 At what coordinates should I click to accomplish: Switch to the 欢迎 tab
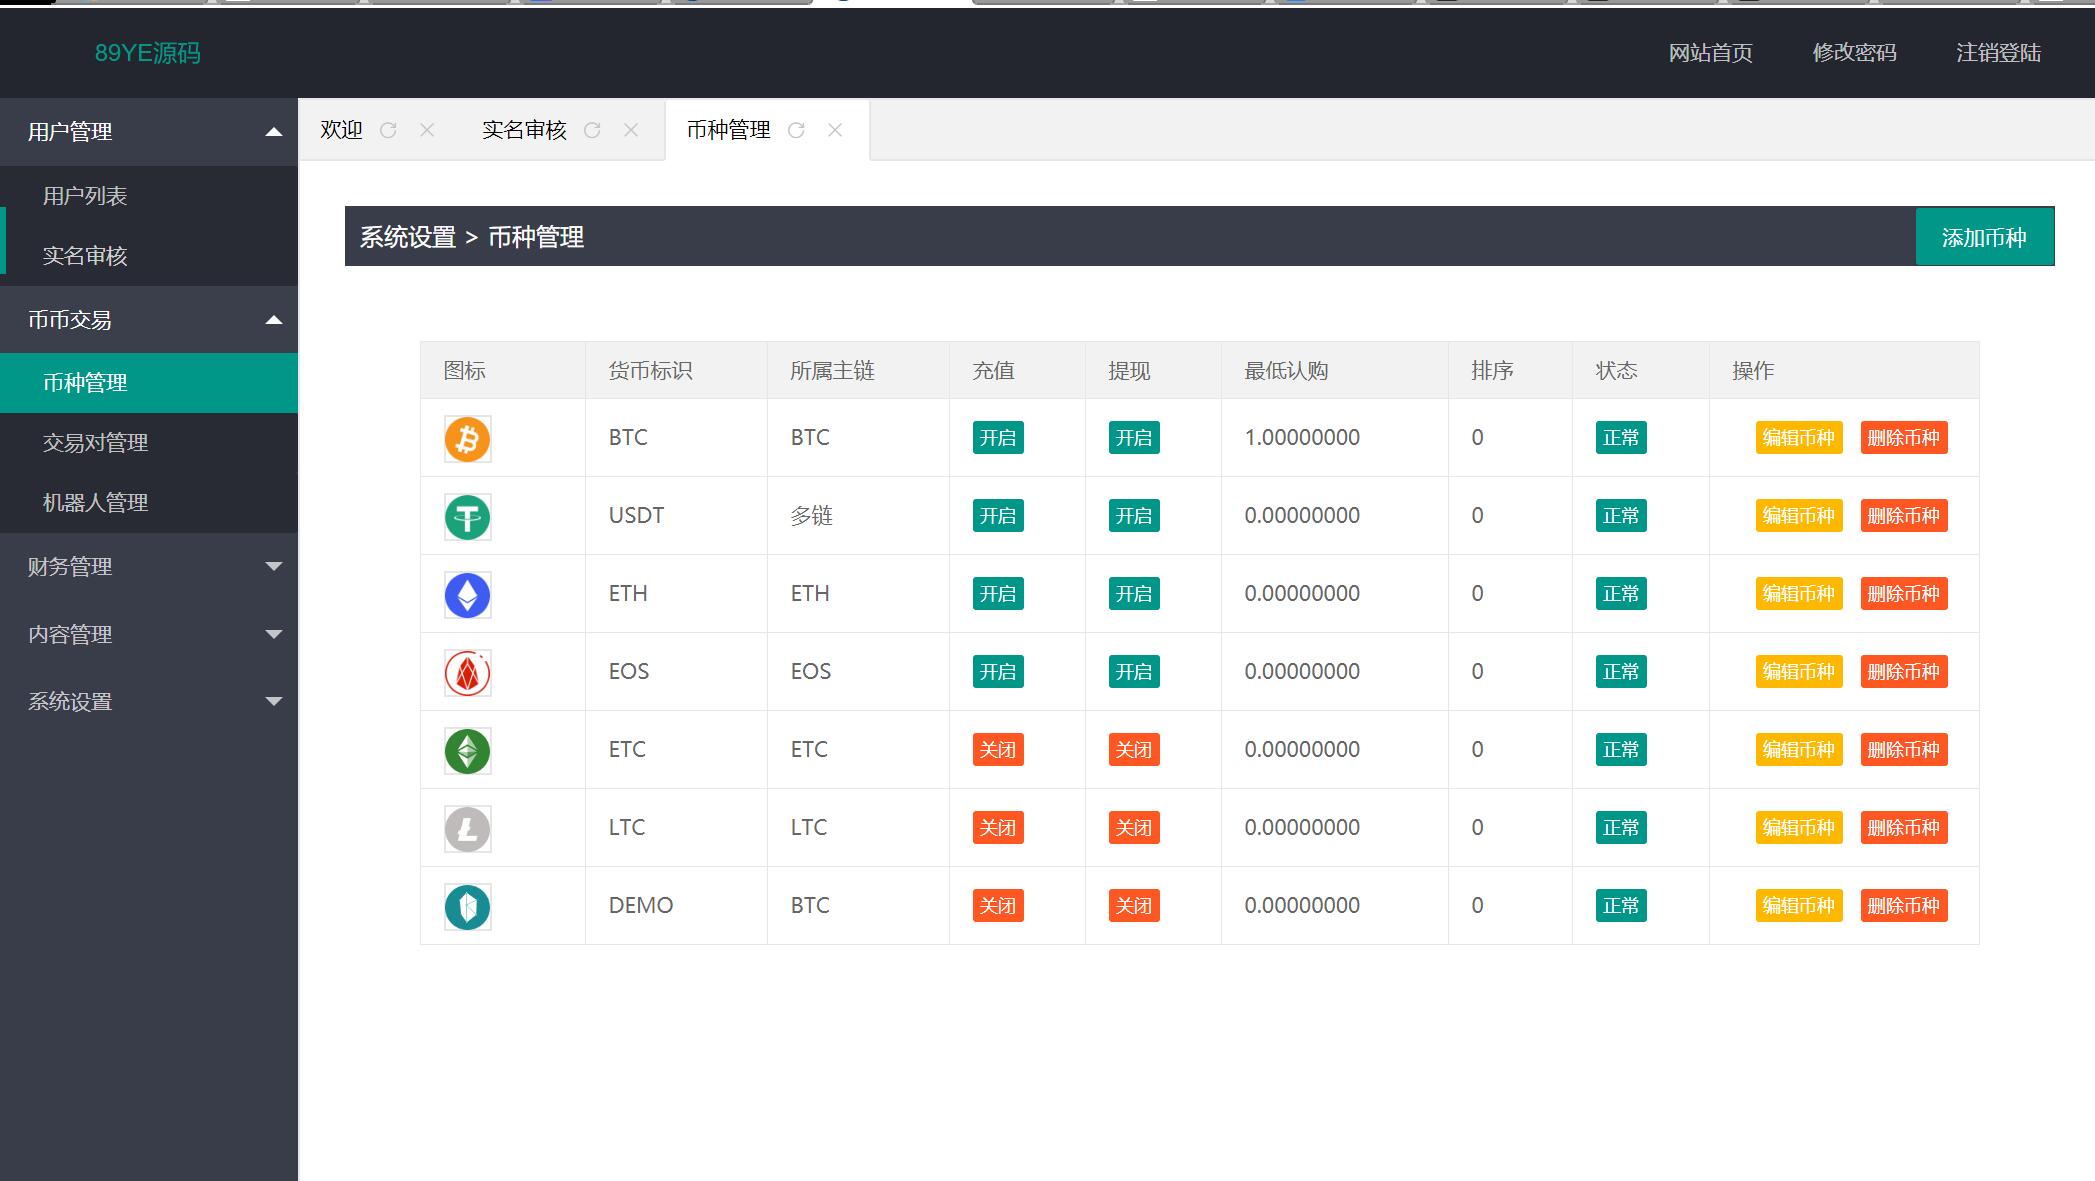tap(341, 130)
